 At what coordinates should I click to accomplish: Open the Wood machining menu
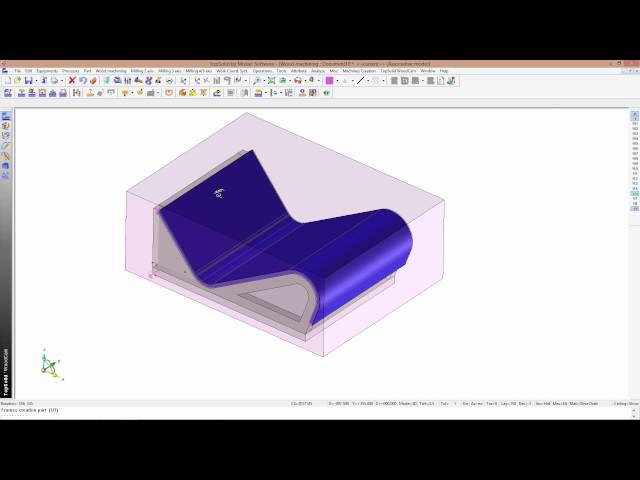111,71
